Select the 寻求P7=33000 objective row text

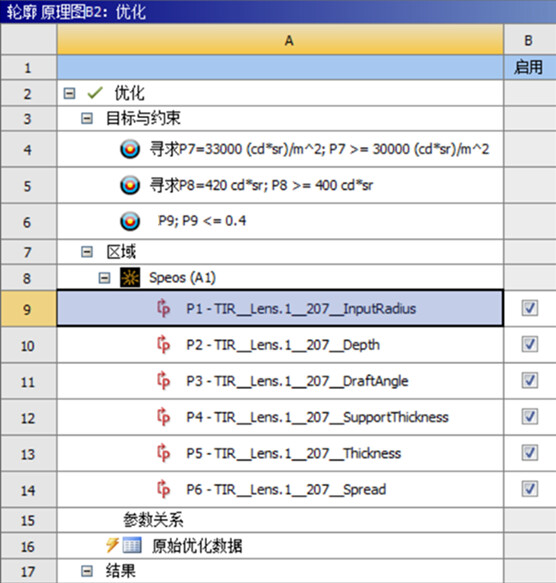319,149
